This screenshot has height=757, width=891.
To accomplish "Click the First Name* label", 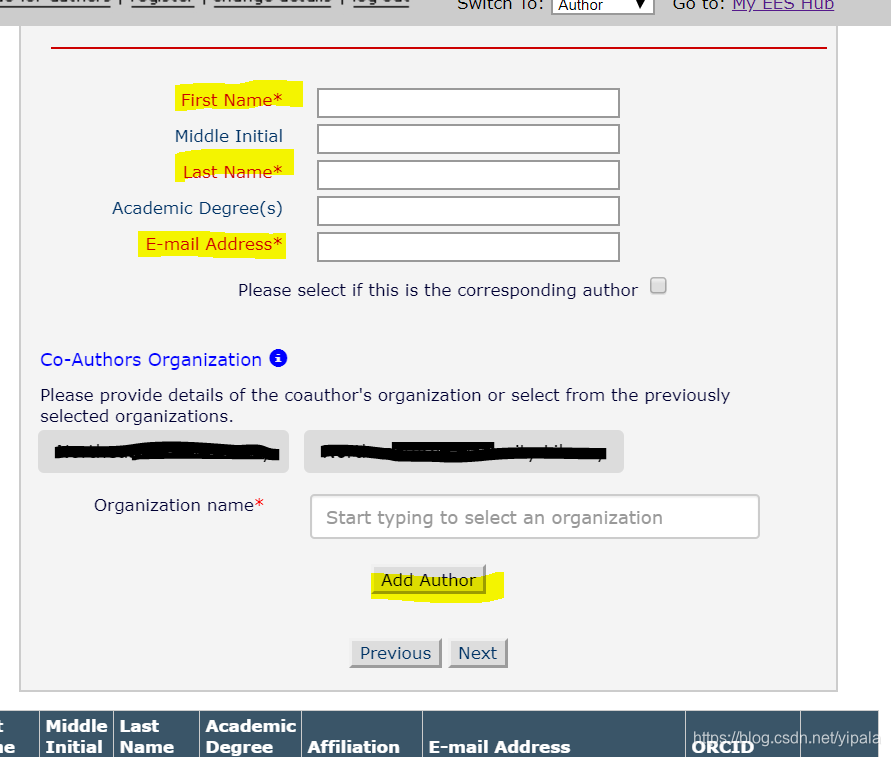I will [x=231, y=100].
